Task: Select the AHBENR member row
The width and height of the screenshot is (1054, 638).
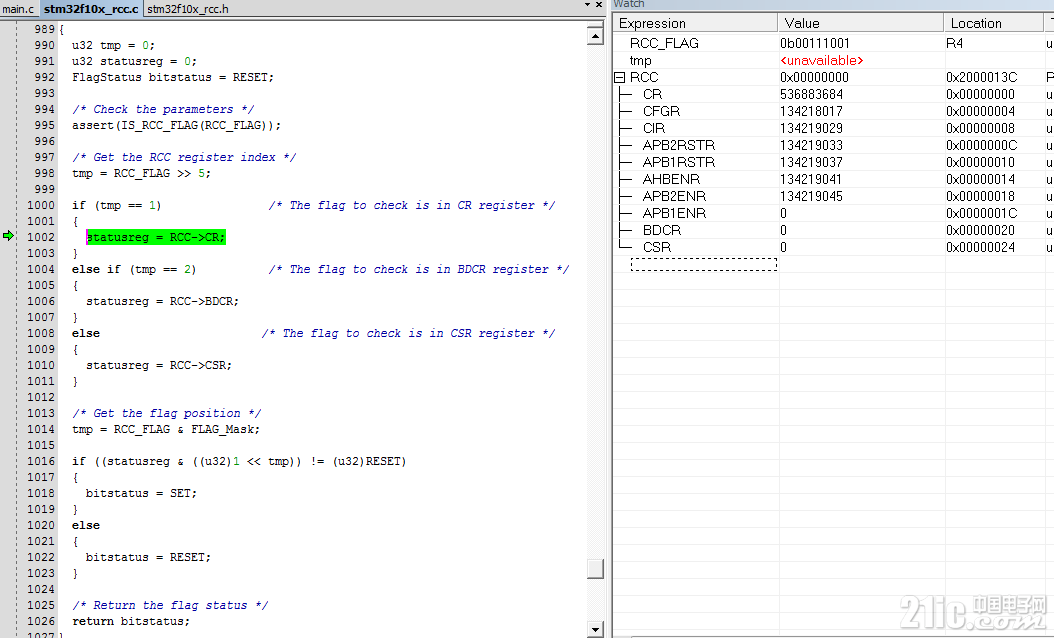Action: (672, 180)
